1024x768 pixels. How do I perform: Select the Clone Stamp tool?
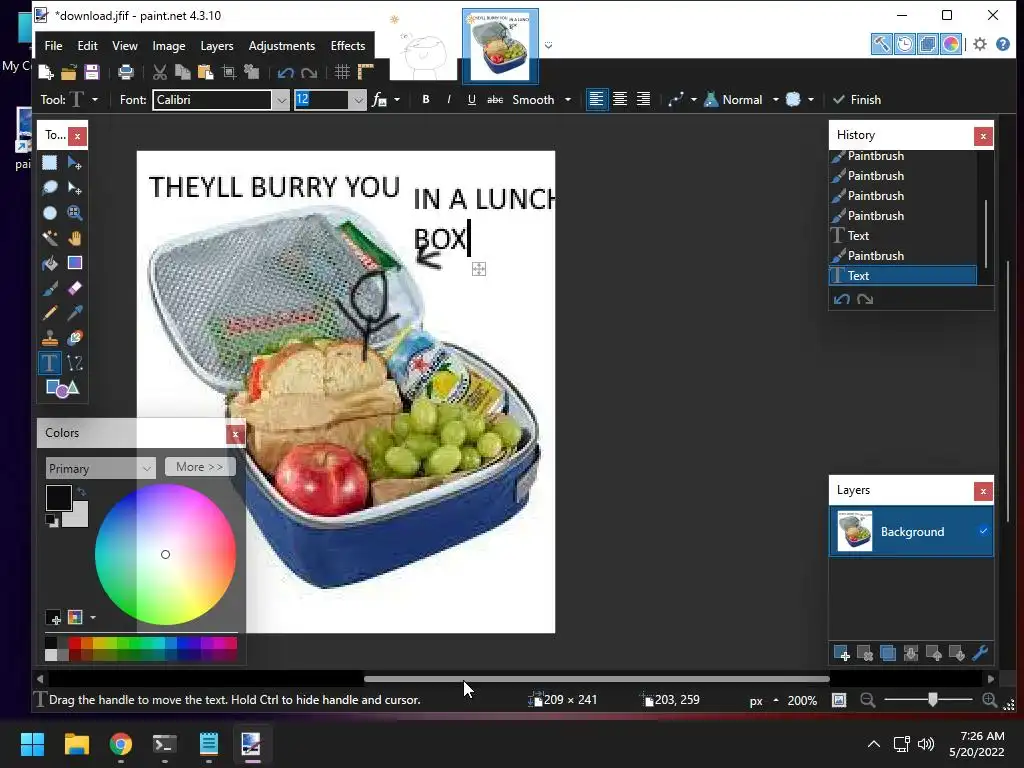click(x=50, y=338)
